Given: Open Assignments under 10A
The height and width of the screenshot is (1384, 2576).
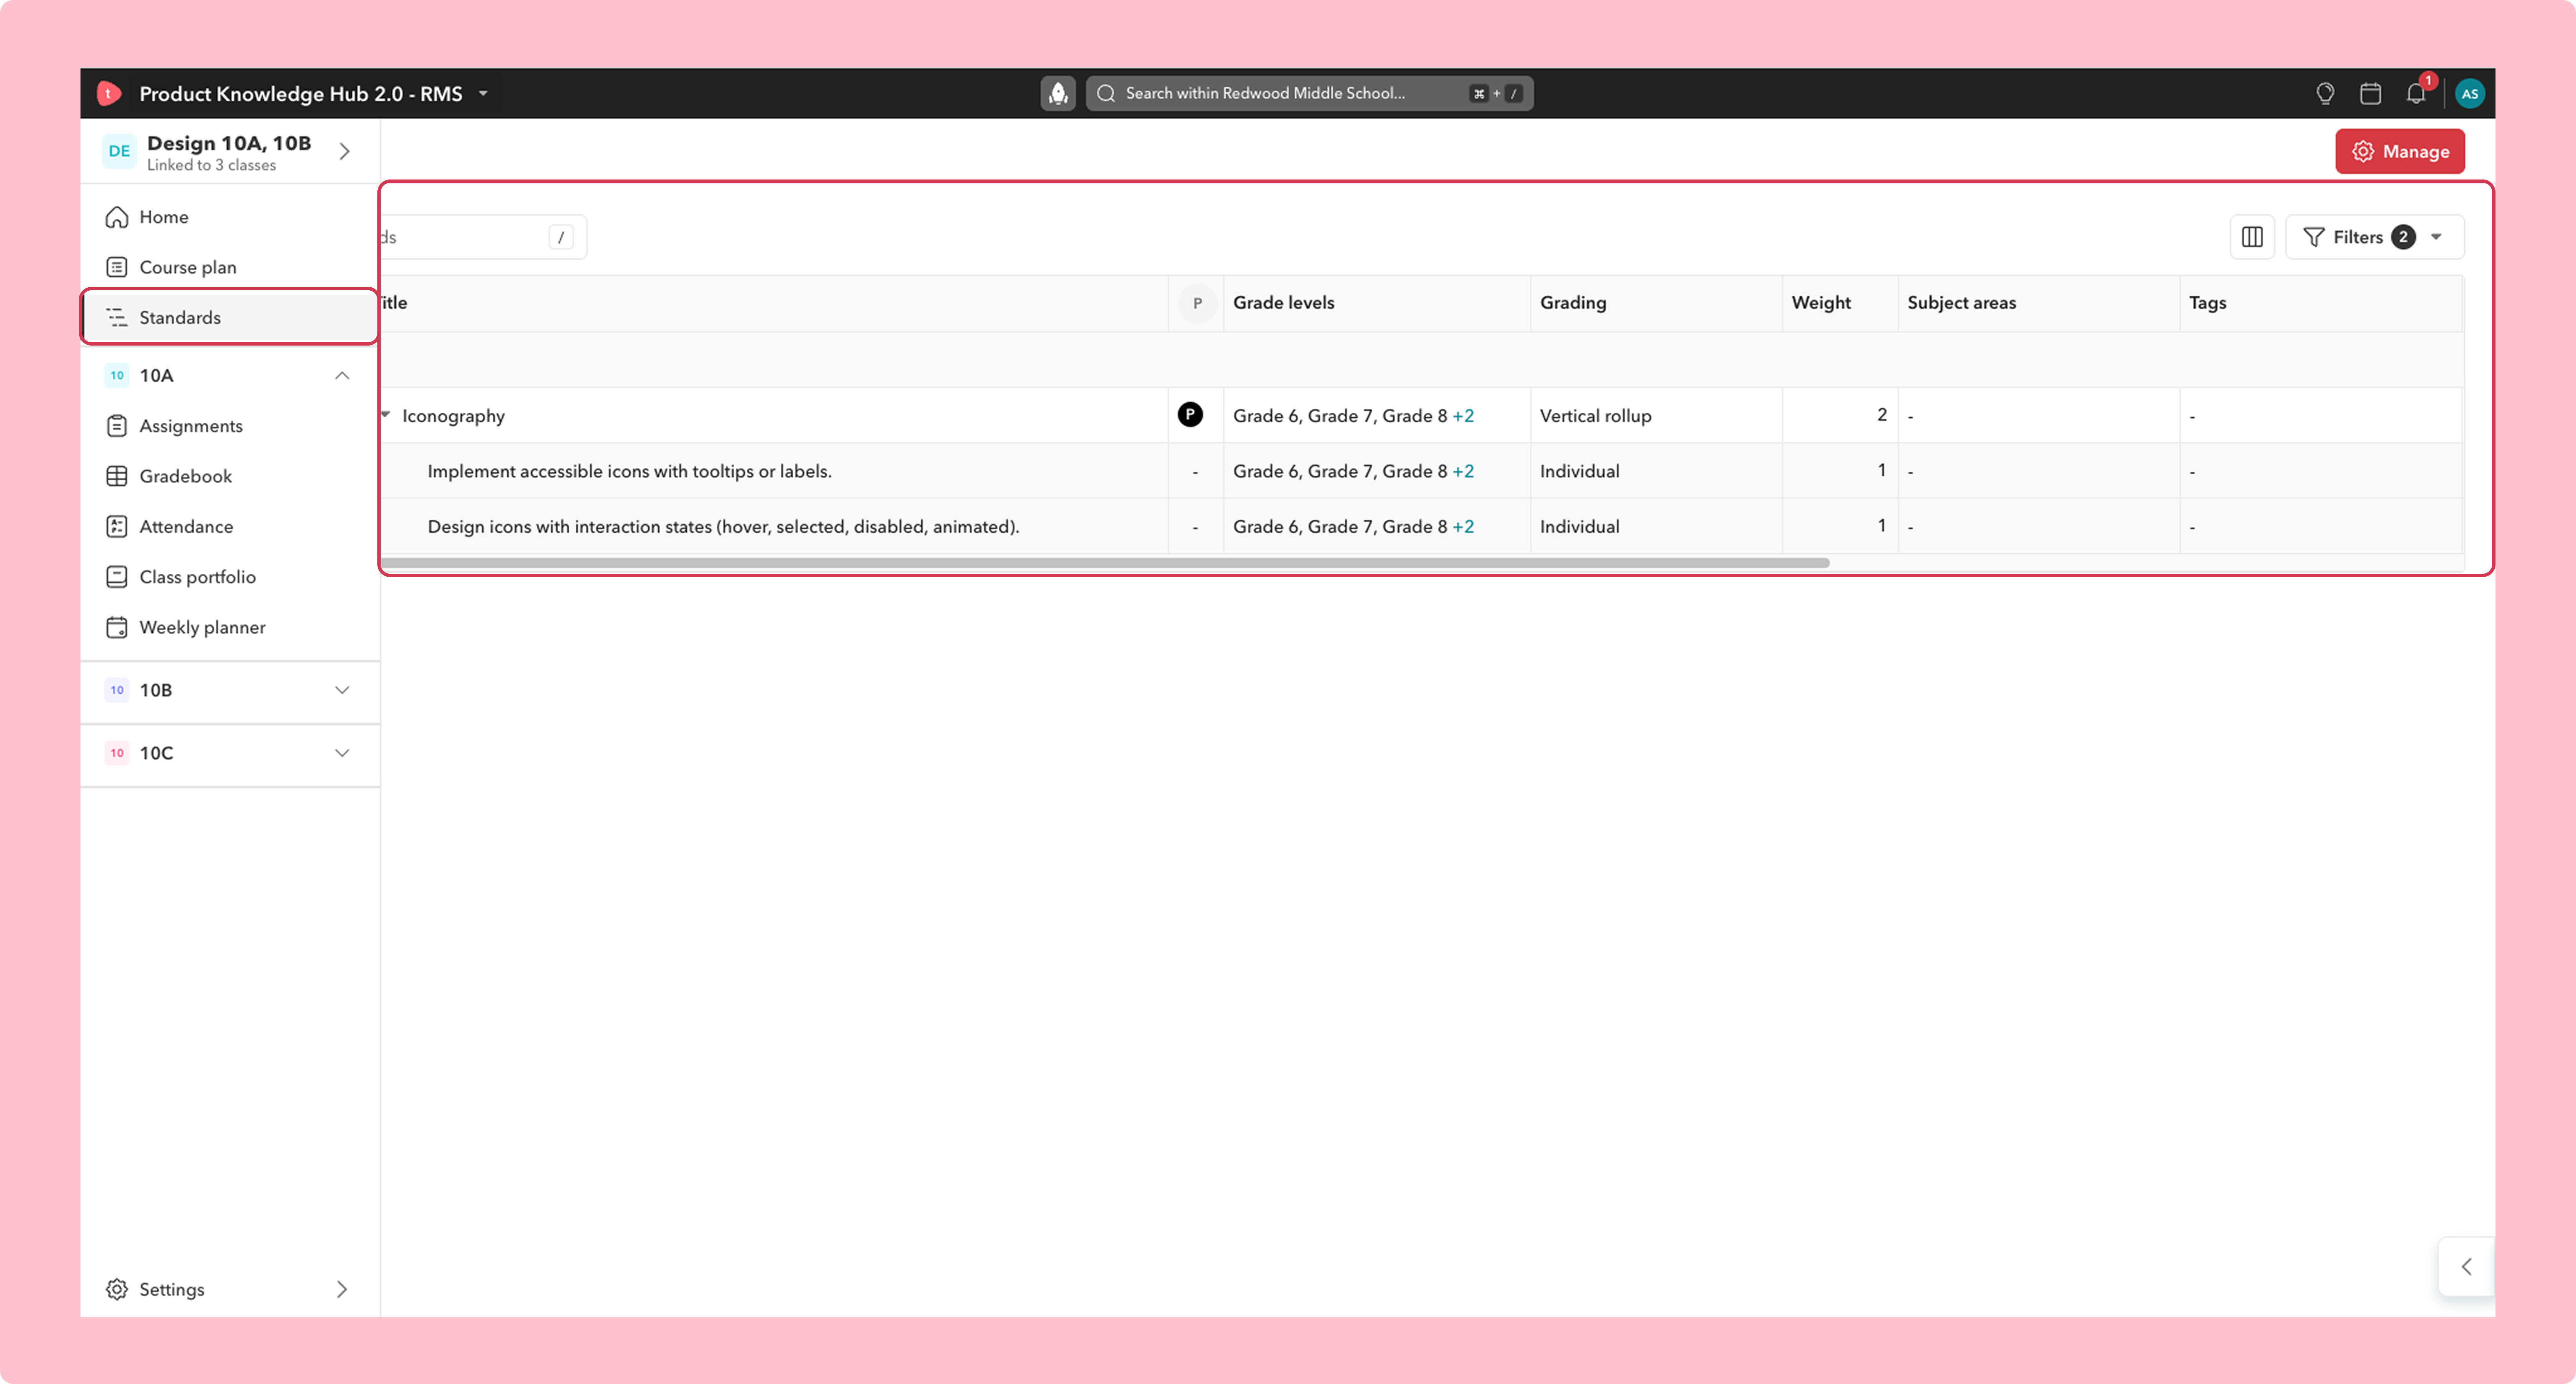Looking at the screenshot, I should 230,426.
